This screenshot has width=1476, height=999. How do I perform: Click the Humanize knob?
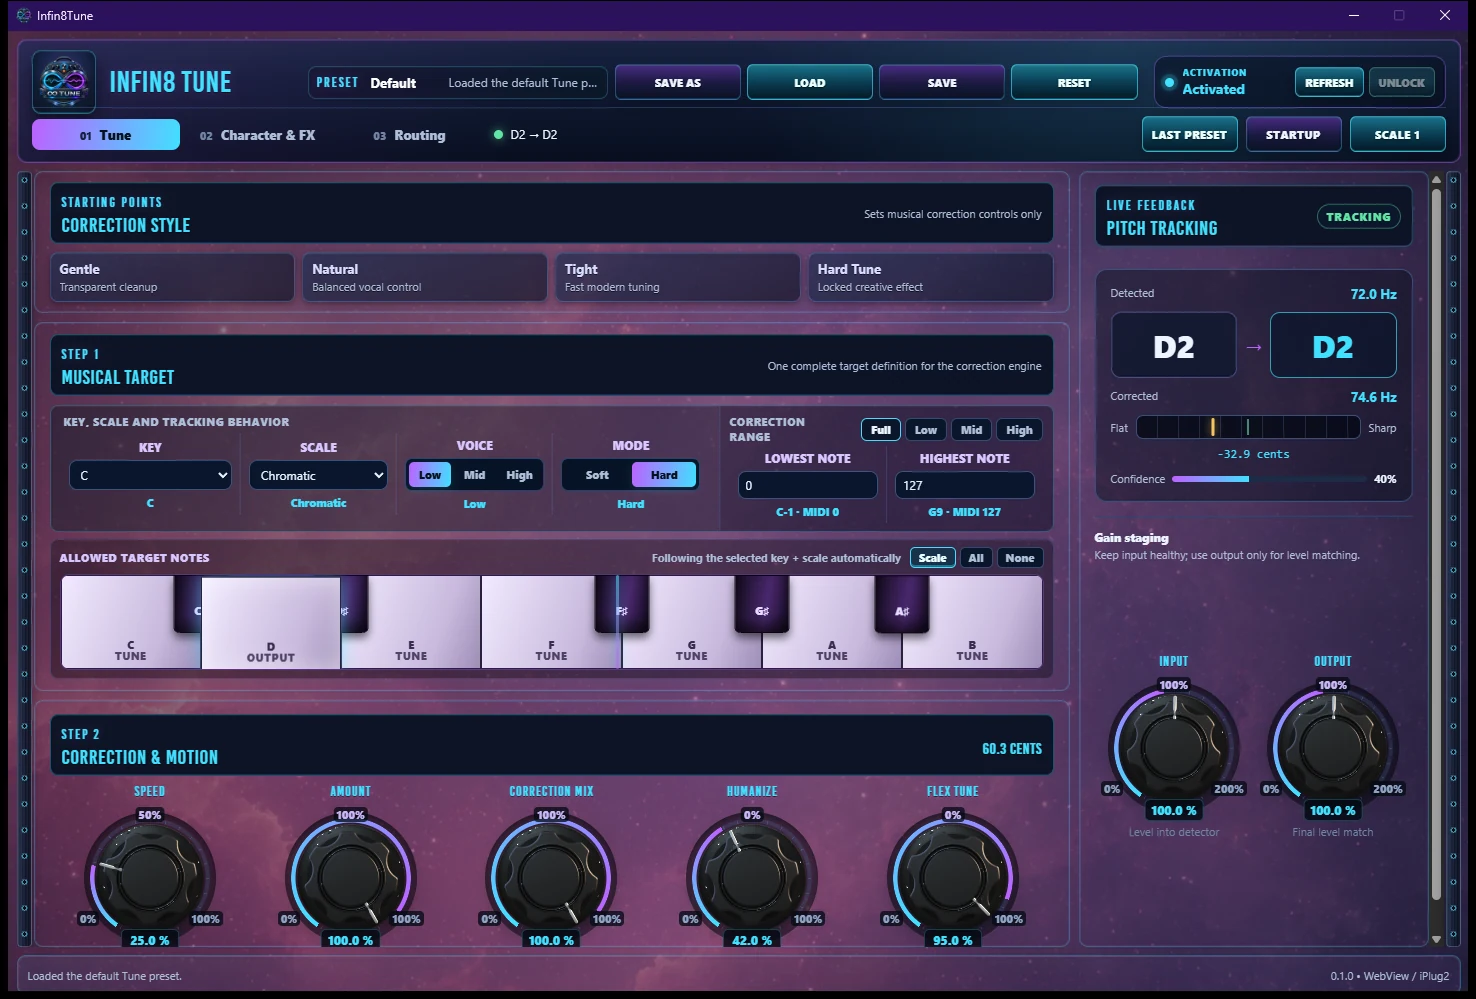point(752,877)
